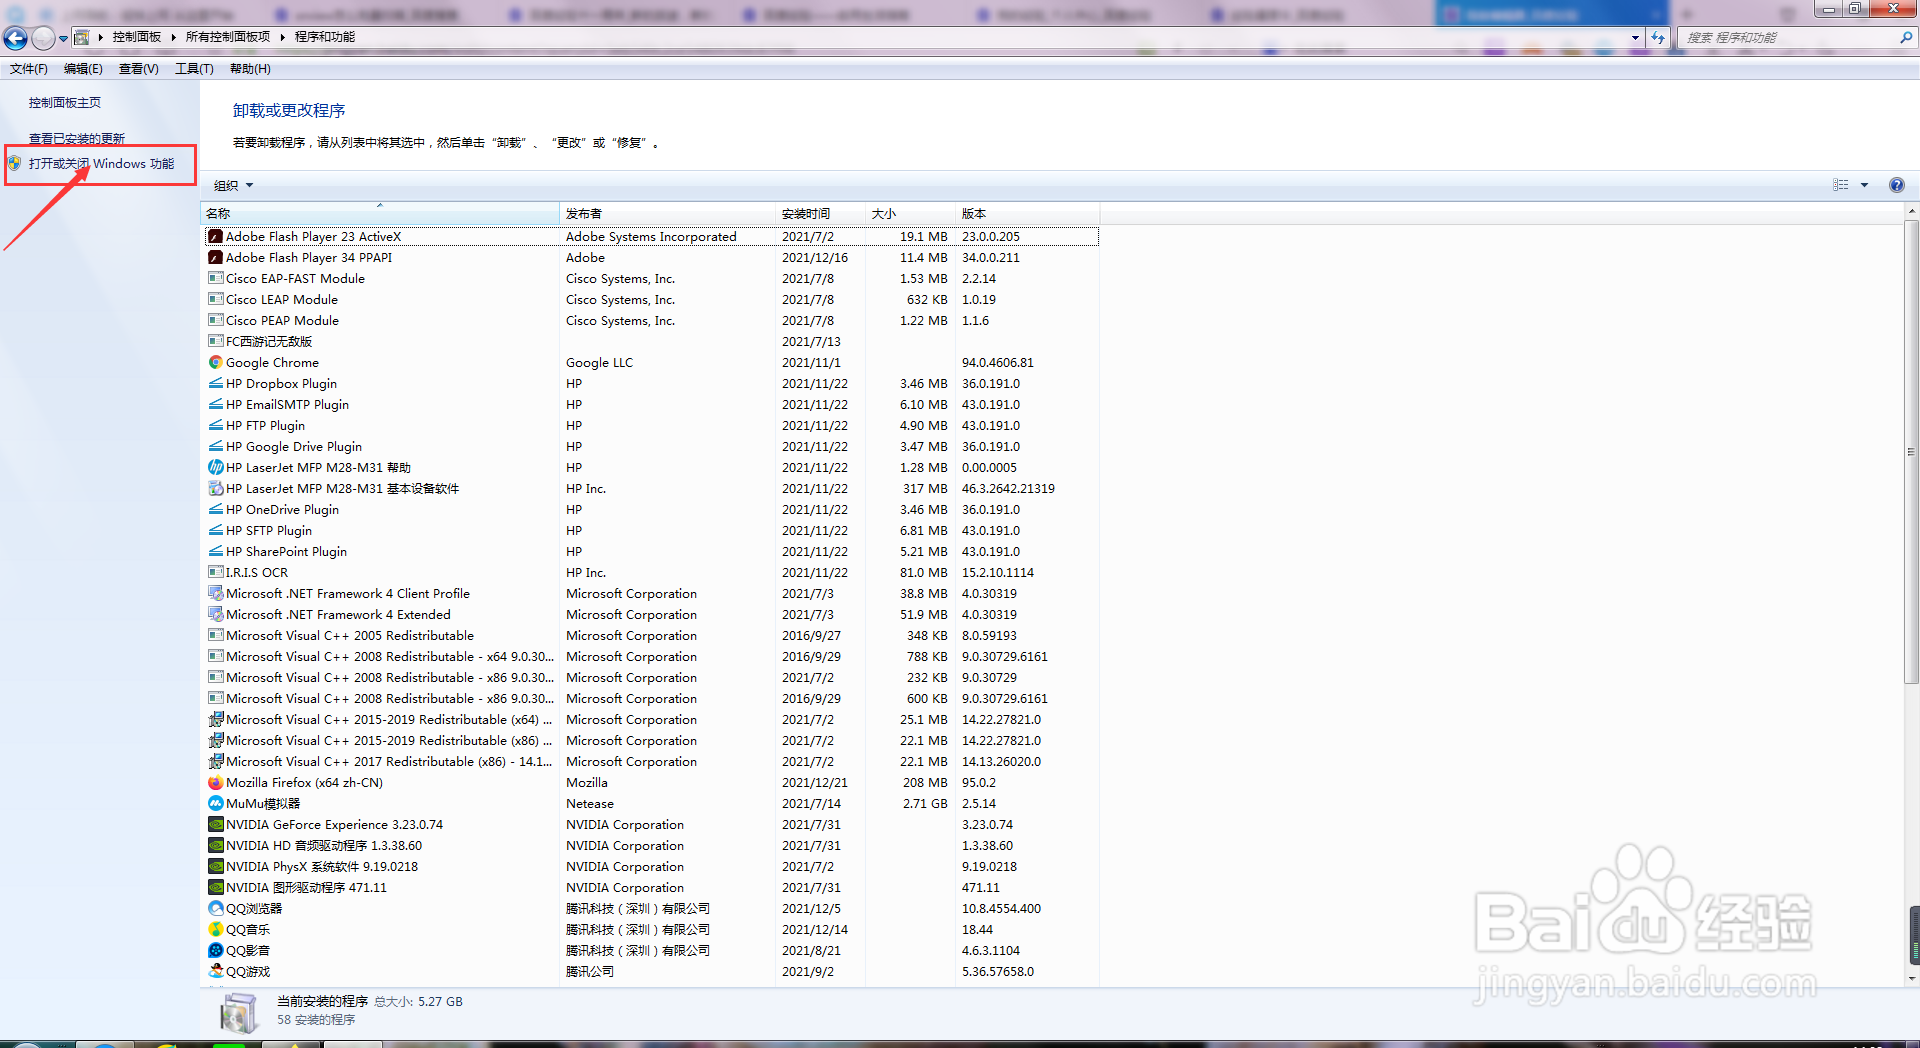The width and height of the screenshot is (1920, 1048).
Task: Open the recent pages dropdown arrow
Action: [63, 39]
